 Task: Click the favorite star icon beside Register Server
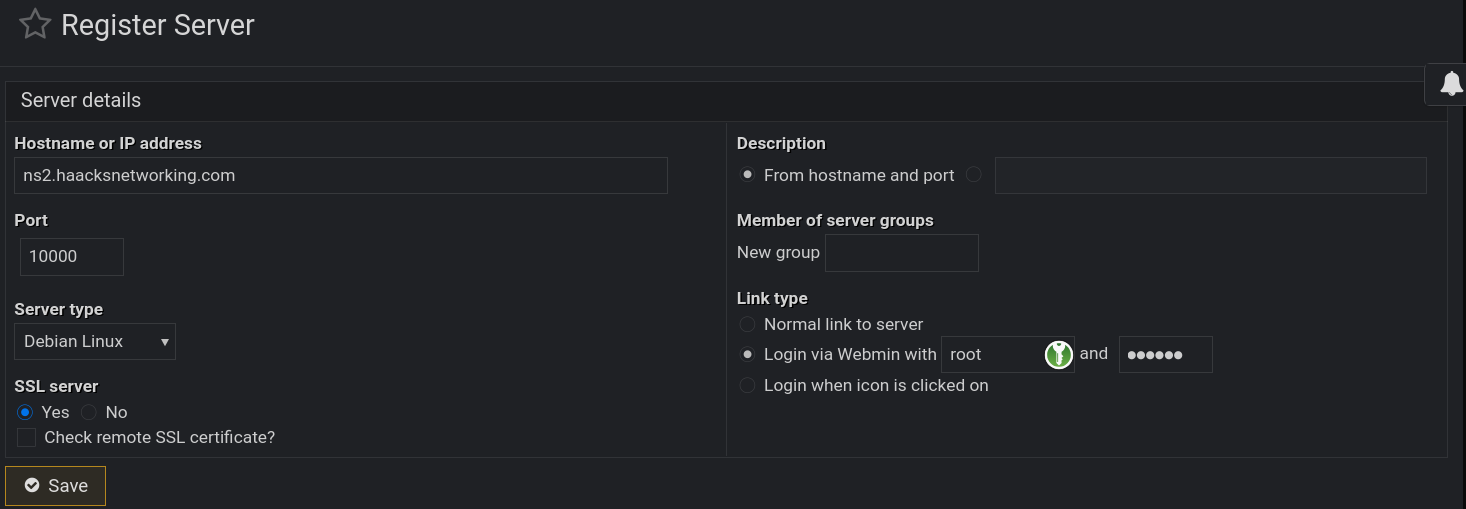point(35,24)
